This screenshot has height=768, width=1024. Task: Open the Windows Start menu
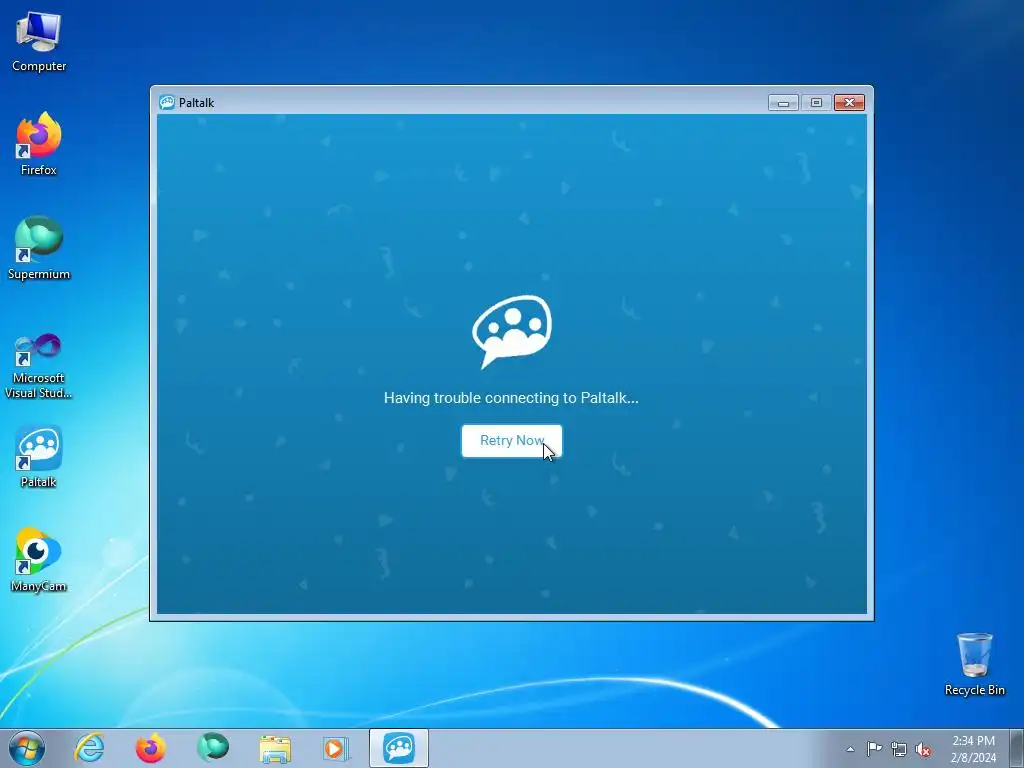pos(27,748)
